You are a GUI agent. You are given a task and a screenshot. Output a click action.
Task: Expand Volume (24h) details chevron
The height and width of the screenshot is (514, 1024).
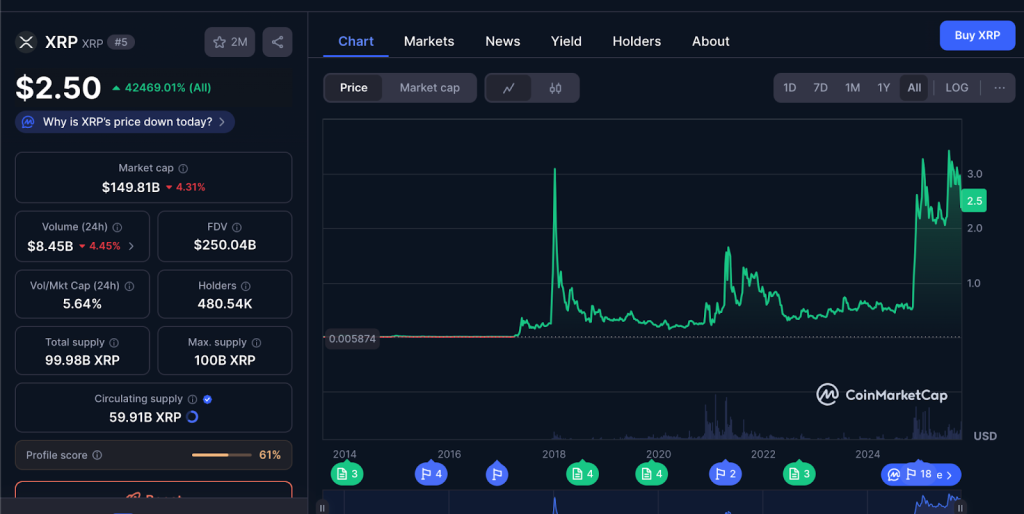click(x=131, y=246)
